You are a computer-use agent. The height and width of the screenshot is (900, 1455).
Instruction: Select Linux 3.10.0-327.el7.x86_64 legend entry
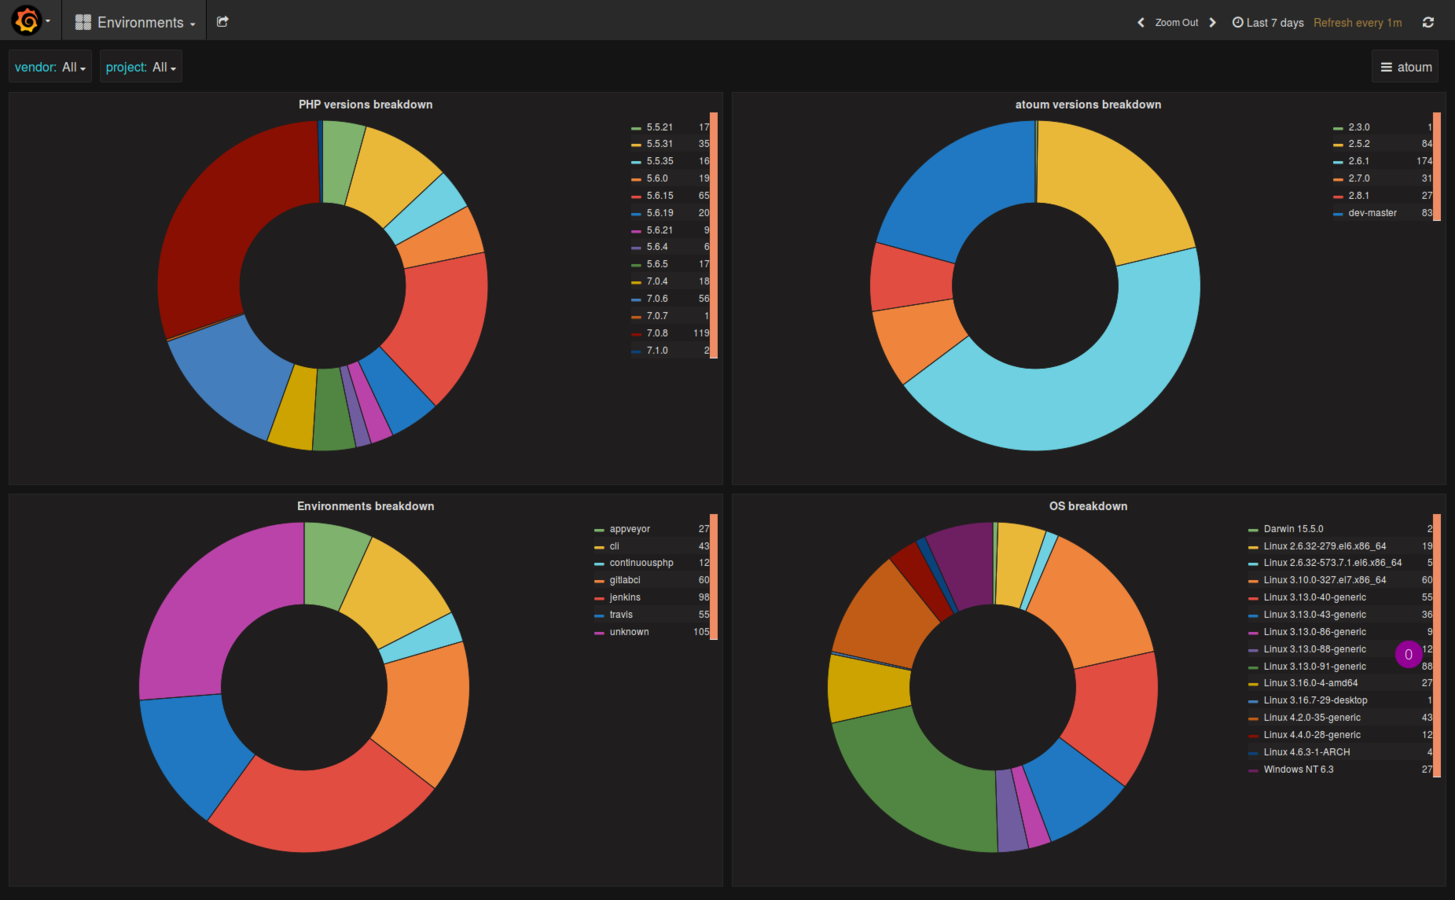pos(1325,580)
